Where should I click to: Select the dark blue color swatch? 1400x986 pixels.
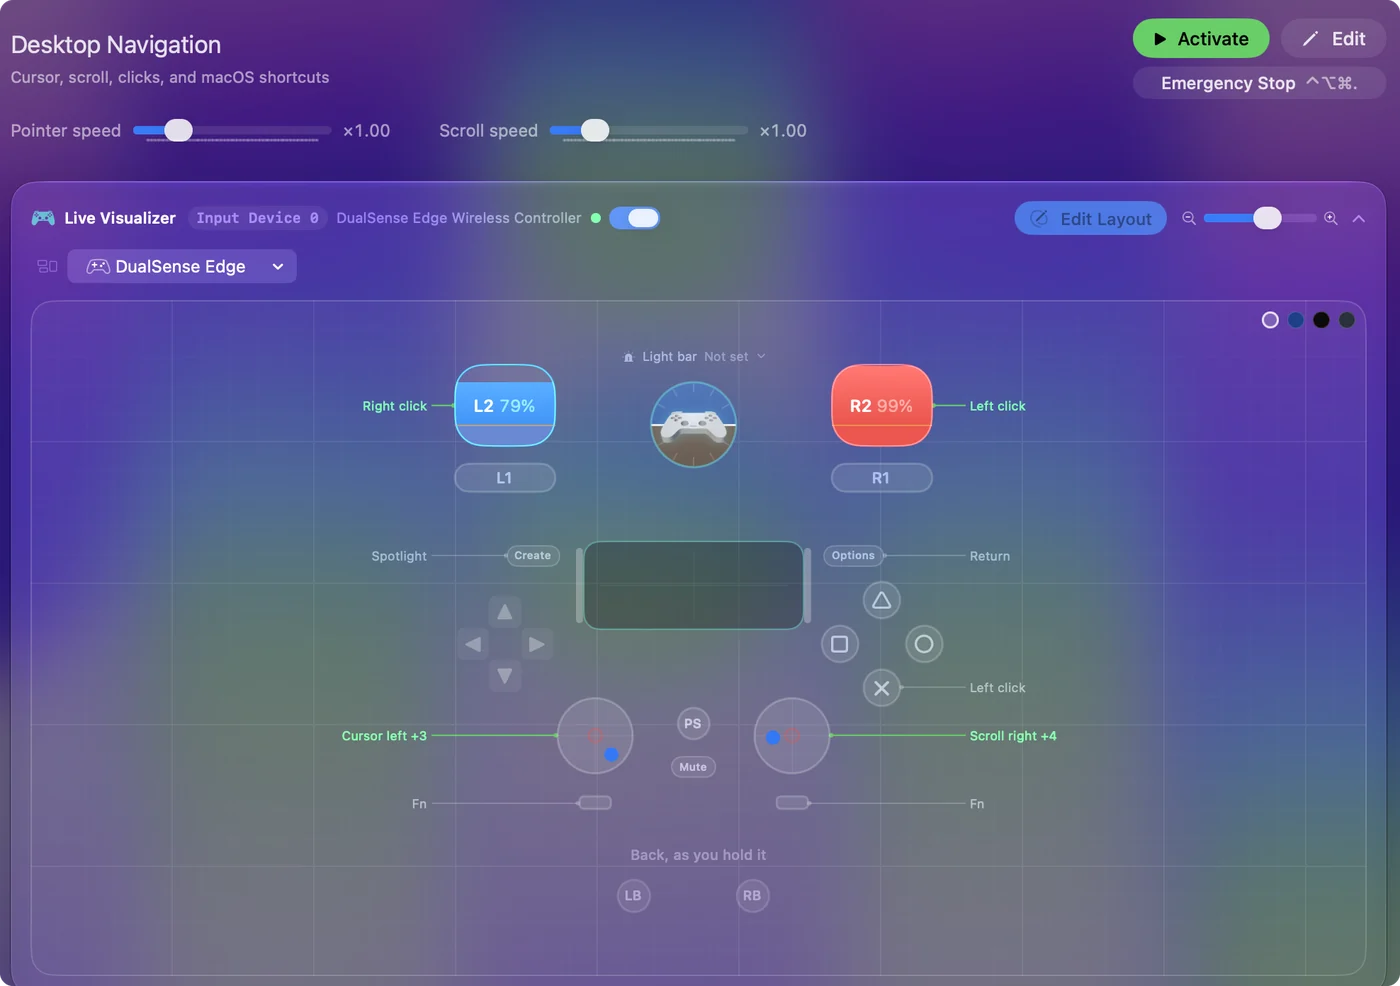1296,320
